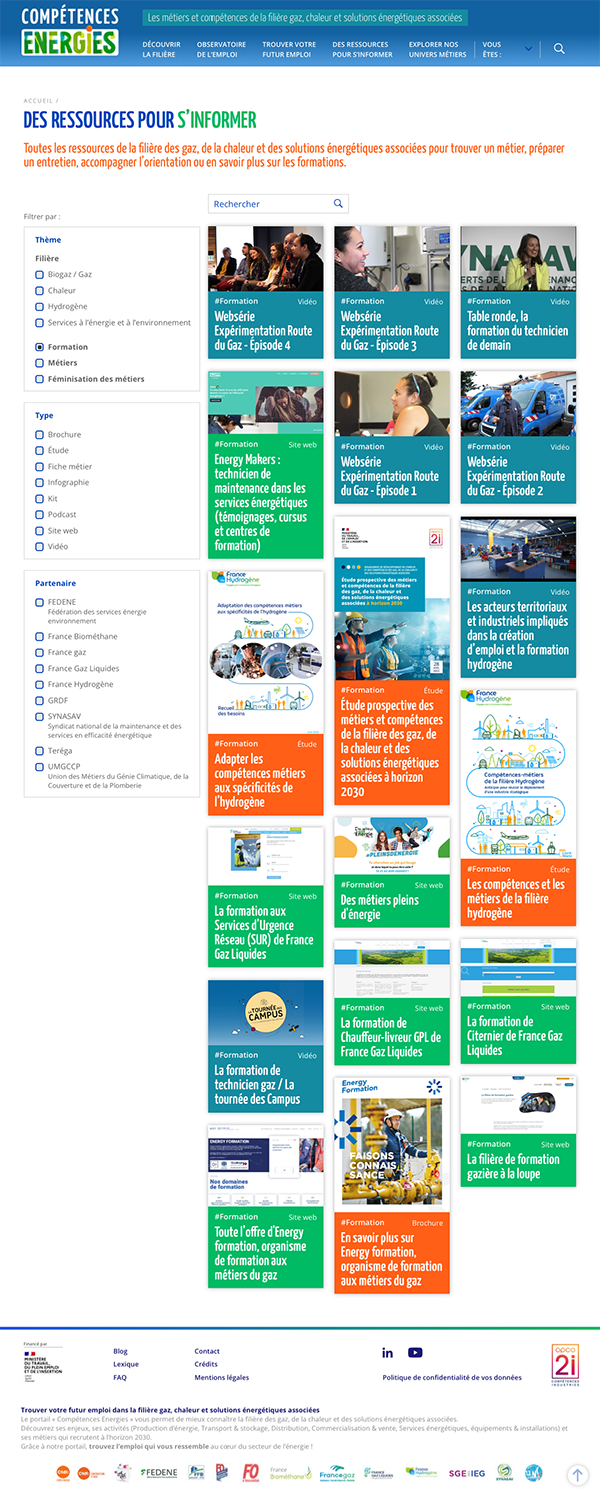This screenshot has width=600, height=1493.
Task: Select the Métiers theme checkbox
Action: point(40,363)
